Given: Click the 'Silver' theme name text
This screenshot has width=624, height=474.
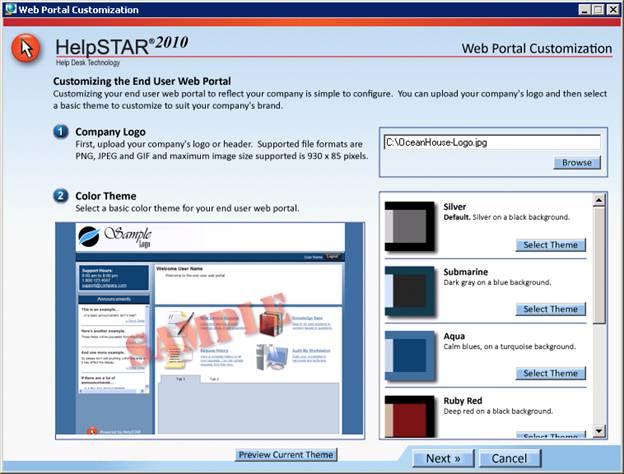Looking at the screenshot, I should (455, 207).
